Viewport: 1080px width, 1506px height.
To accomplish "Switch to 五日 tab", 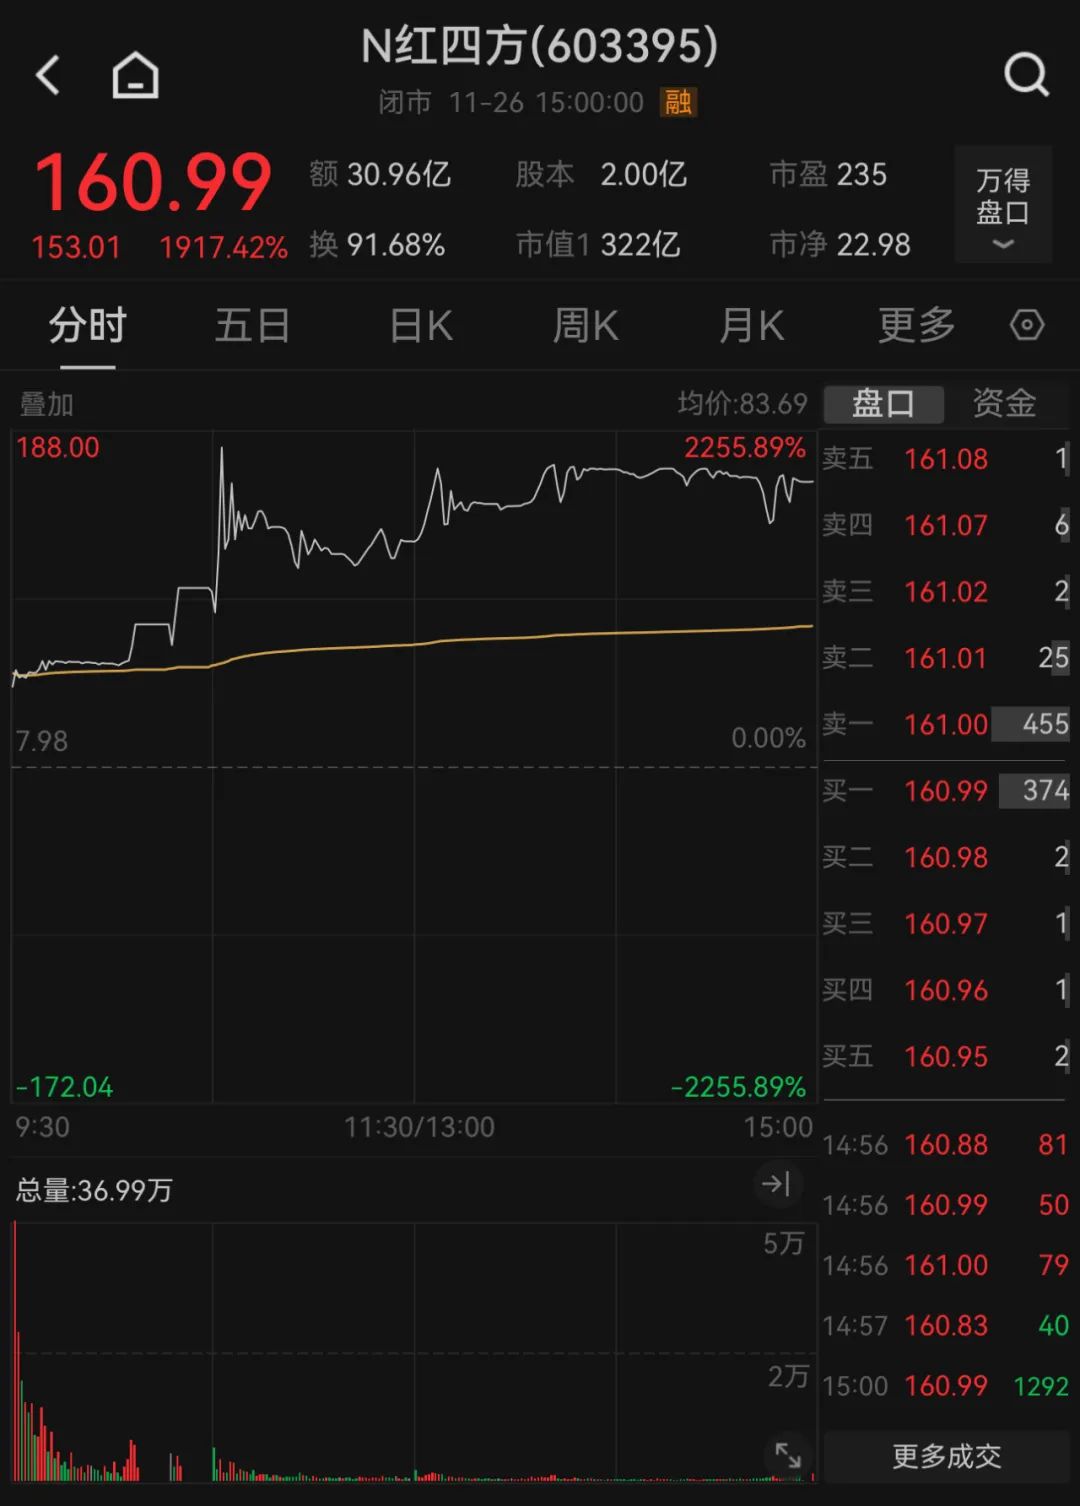I will pos(253,326).
